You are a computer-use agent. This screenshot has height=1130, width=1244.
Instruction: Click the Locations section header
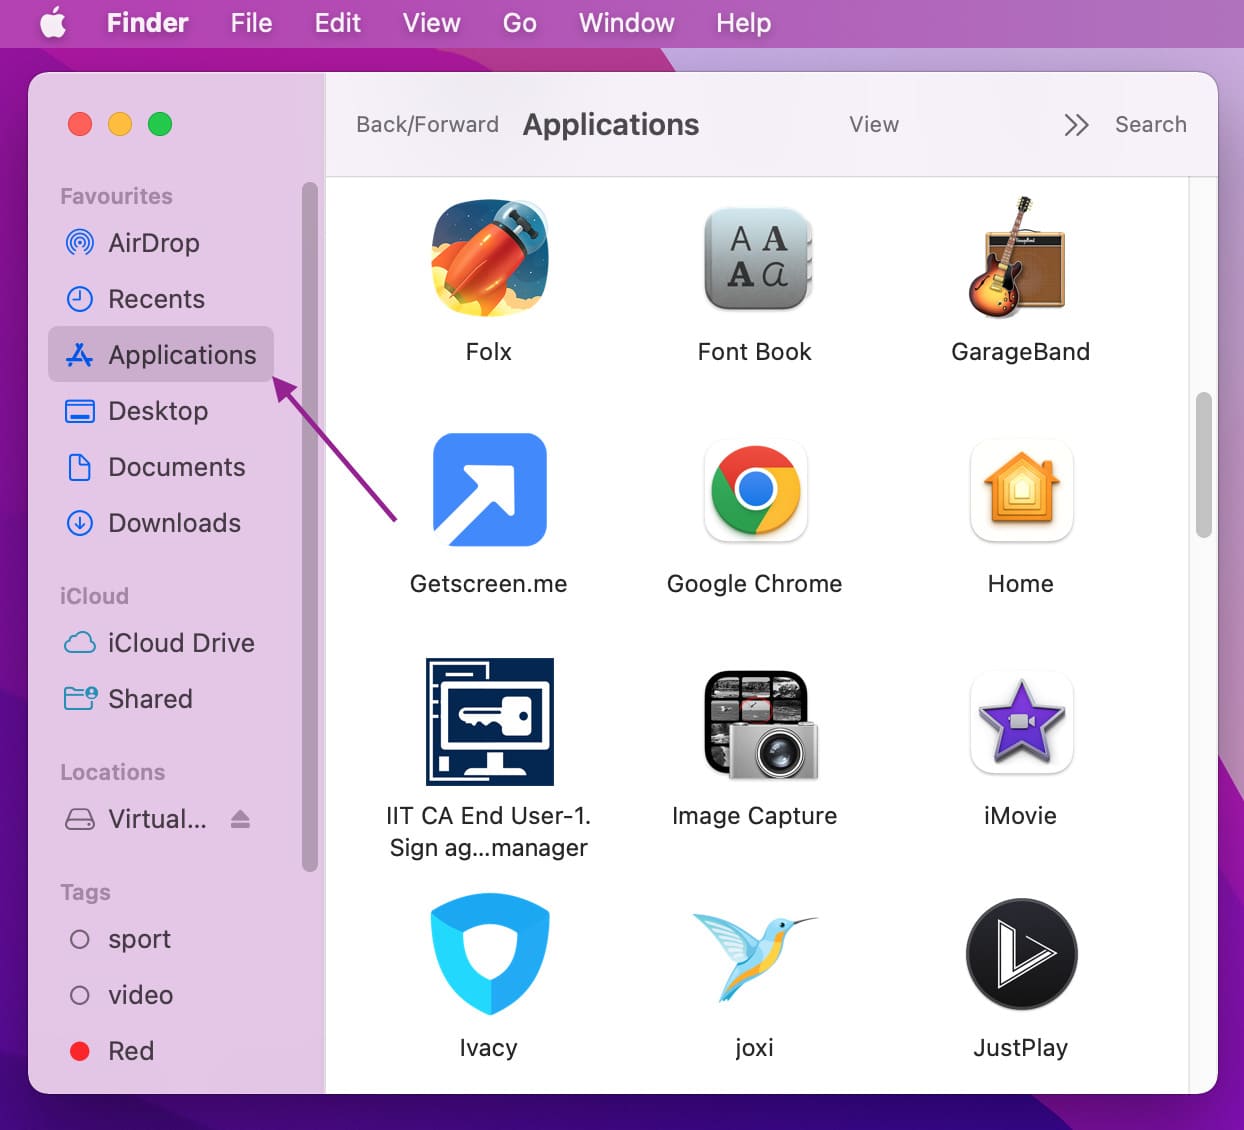[112, 772]
